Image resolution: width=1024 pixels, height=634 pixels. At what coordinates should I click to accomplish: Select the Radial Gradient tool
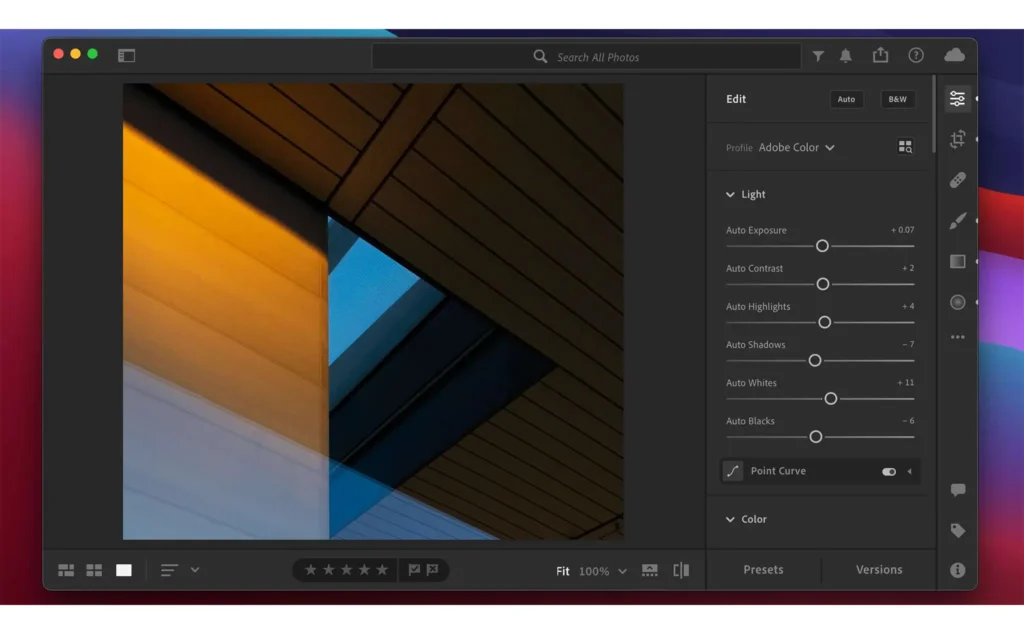pyautogui.click(x=957, y=302)
